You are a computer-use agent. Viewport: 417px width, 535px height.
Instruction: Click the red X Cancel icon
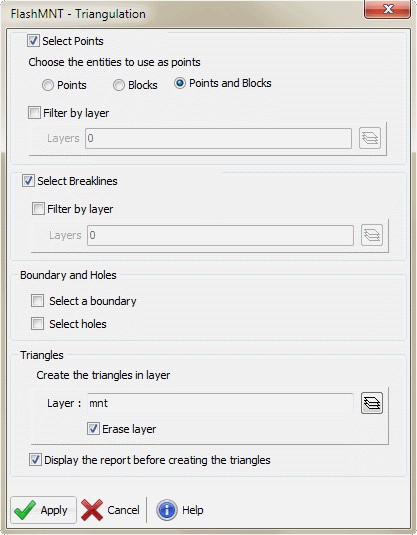(92, 510)
